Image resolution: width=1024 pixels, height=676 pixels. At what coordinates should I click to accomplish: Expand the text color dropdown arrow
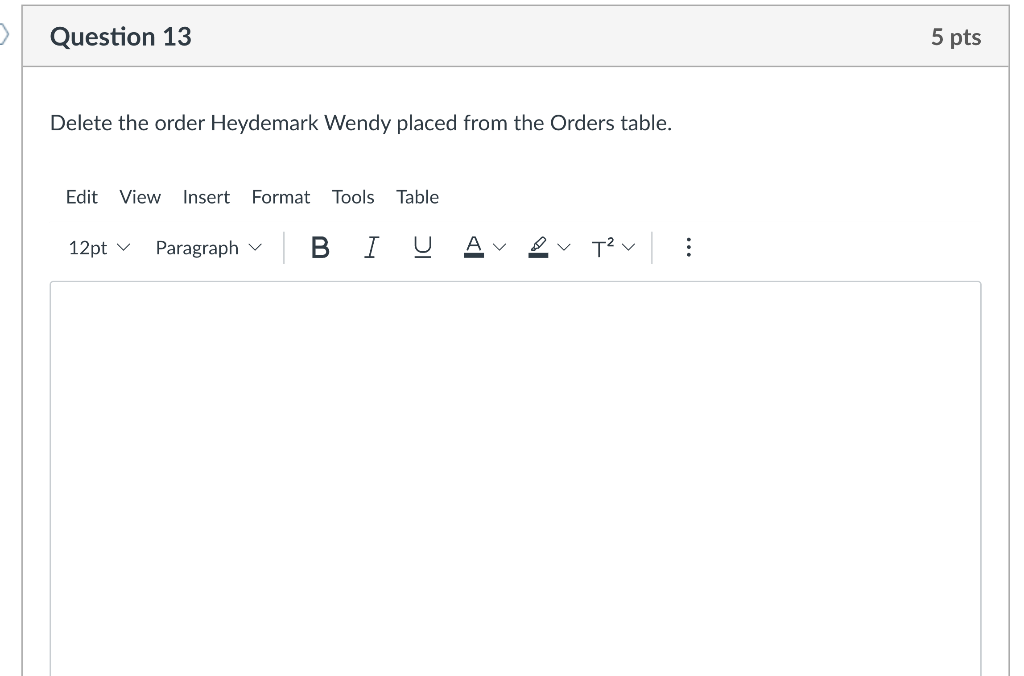coord(499,247)
